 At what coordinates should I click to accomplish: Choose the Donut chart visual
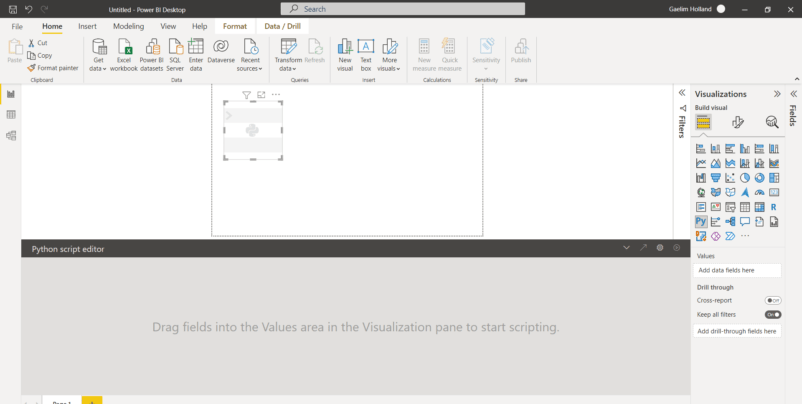point(760,178)
